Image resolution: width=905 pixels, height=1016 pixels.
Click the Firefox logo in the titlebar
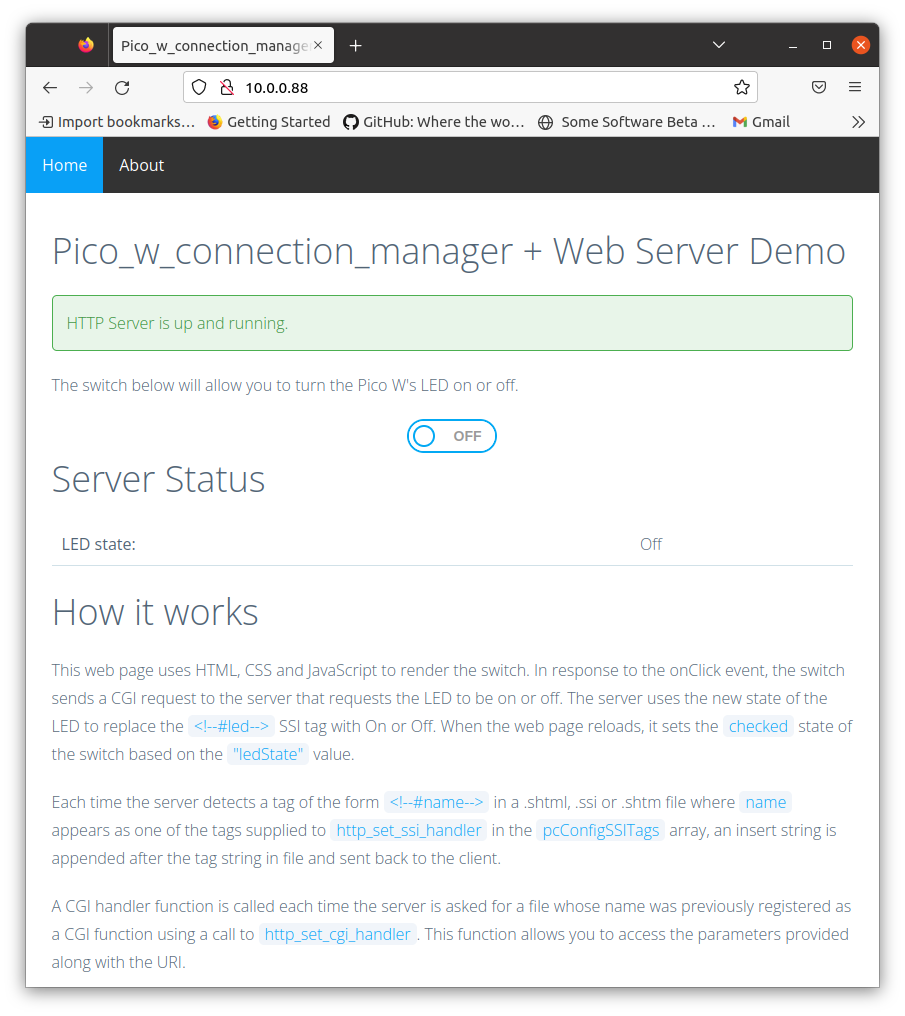pyautogui.click(x=85, y=44)
